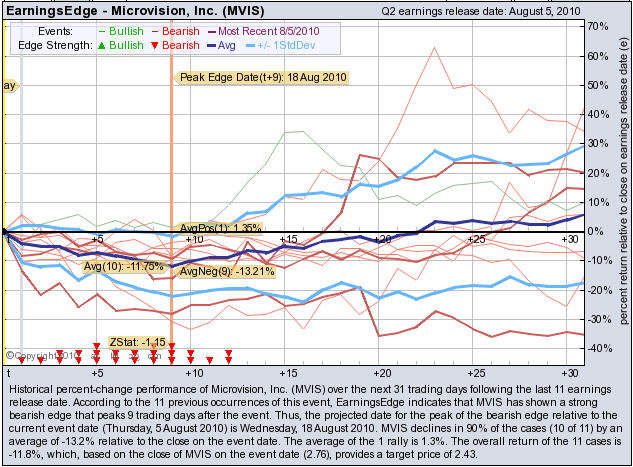633x467 pixels.
Task: Click the red dash beside Events Bearish
Action: point(155,31)
